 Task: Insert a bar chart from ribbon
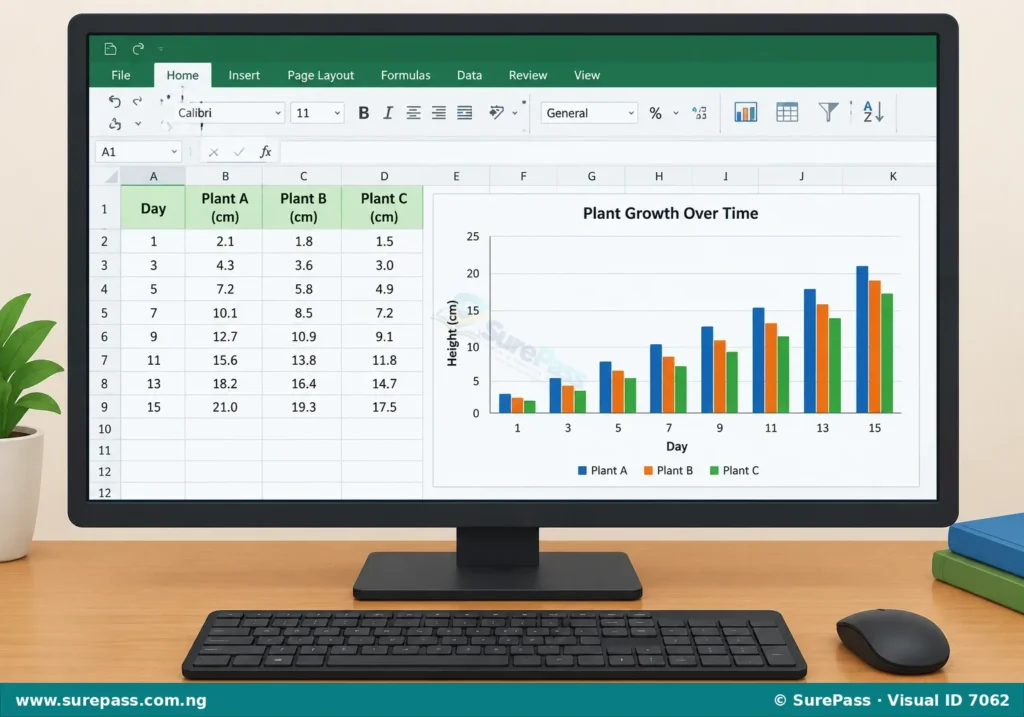click(745, 112)
